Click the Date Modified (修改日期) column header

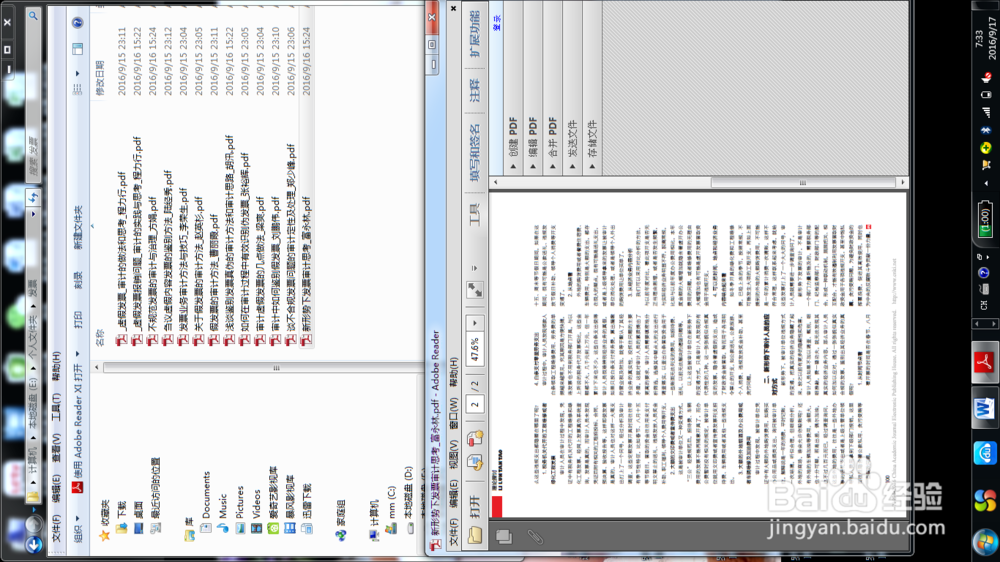(100, 78)
